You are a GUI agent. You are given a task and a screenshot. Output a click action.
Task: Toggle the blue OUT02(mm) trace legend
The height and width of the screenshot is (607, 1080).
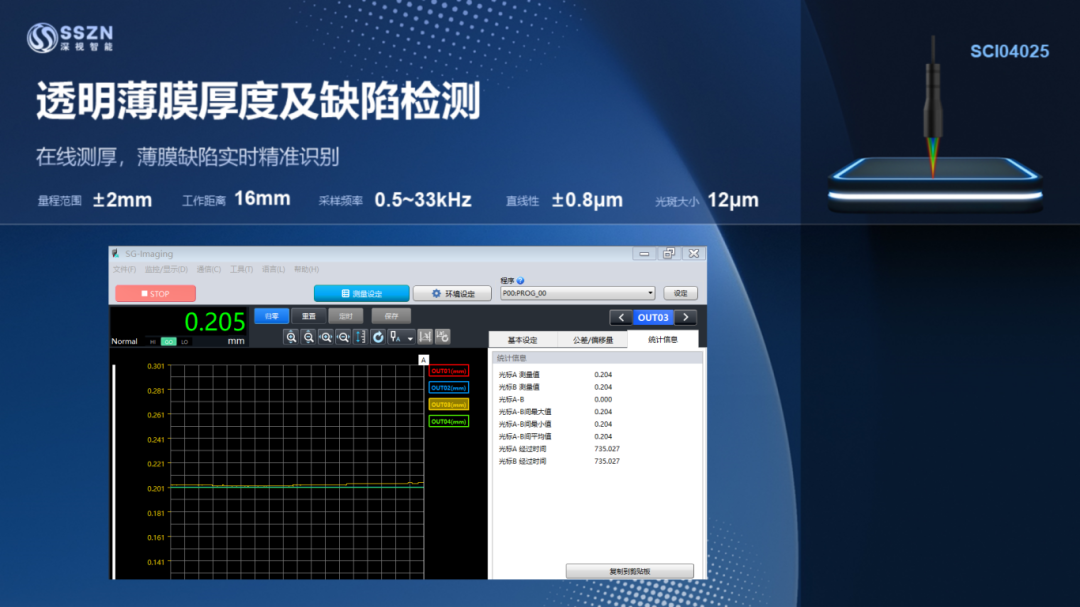[448, 387]
